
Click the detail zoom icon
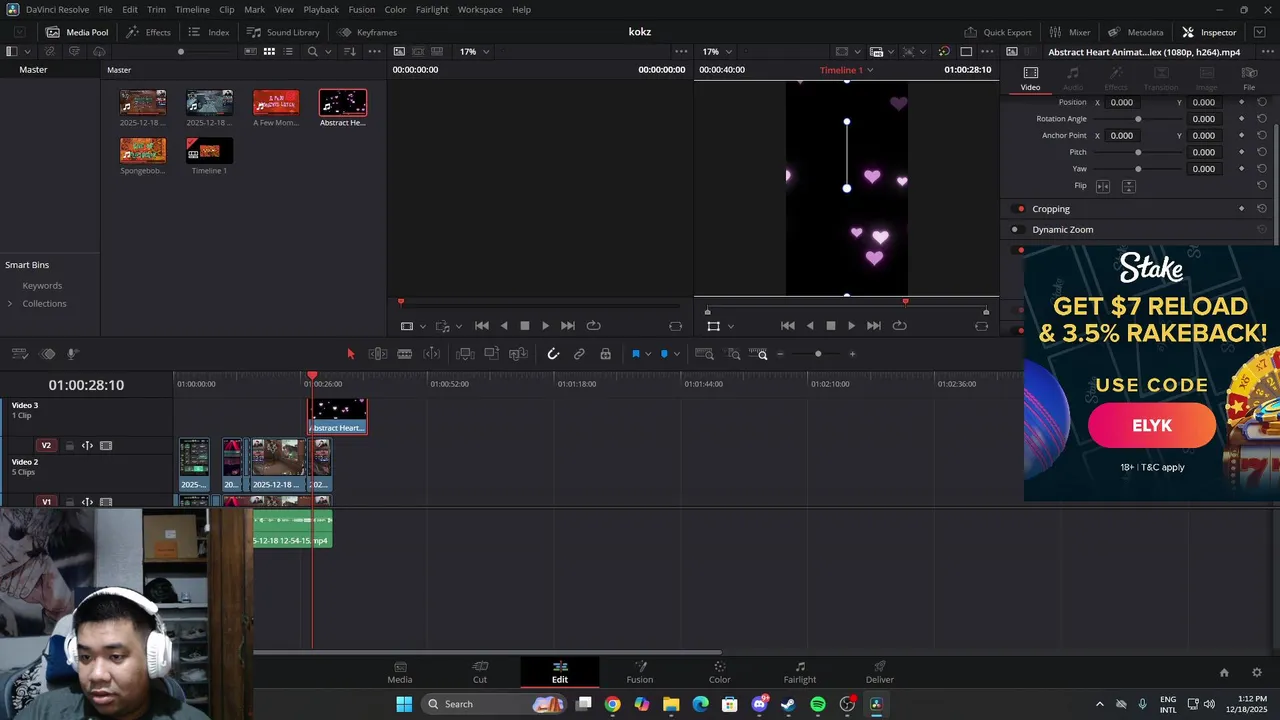[733, 354]
